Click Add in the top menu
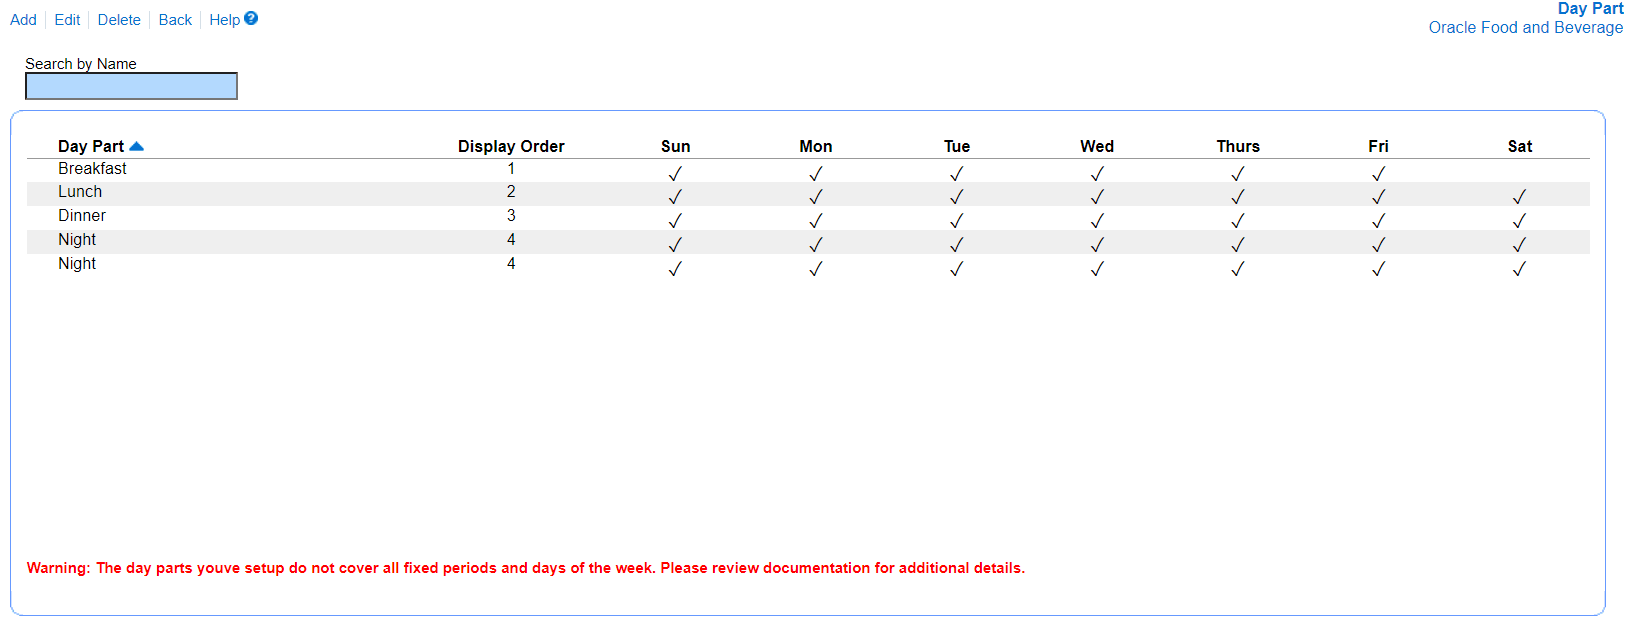1637x624 pixels. click(x=23, y=20)
